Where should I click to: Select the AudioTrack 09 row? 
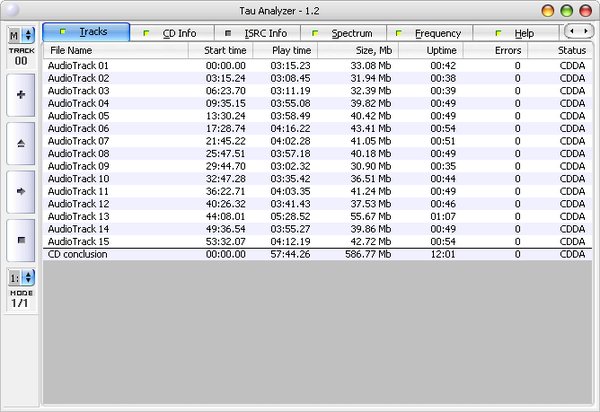(x=318, y=166)
